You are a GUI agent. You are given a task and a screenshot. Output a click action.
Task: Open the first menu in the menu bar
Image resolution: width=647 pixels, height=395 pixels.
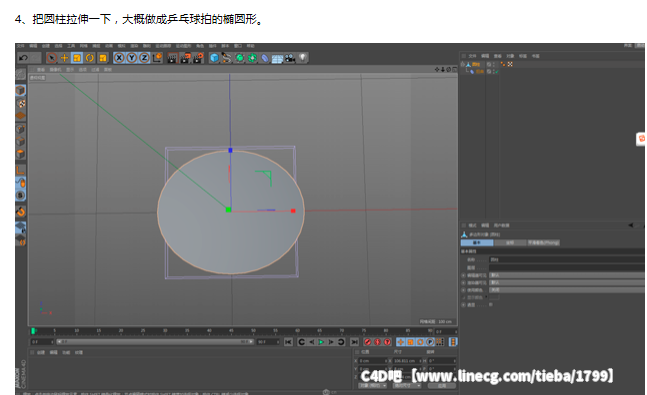(20, 46)
